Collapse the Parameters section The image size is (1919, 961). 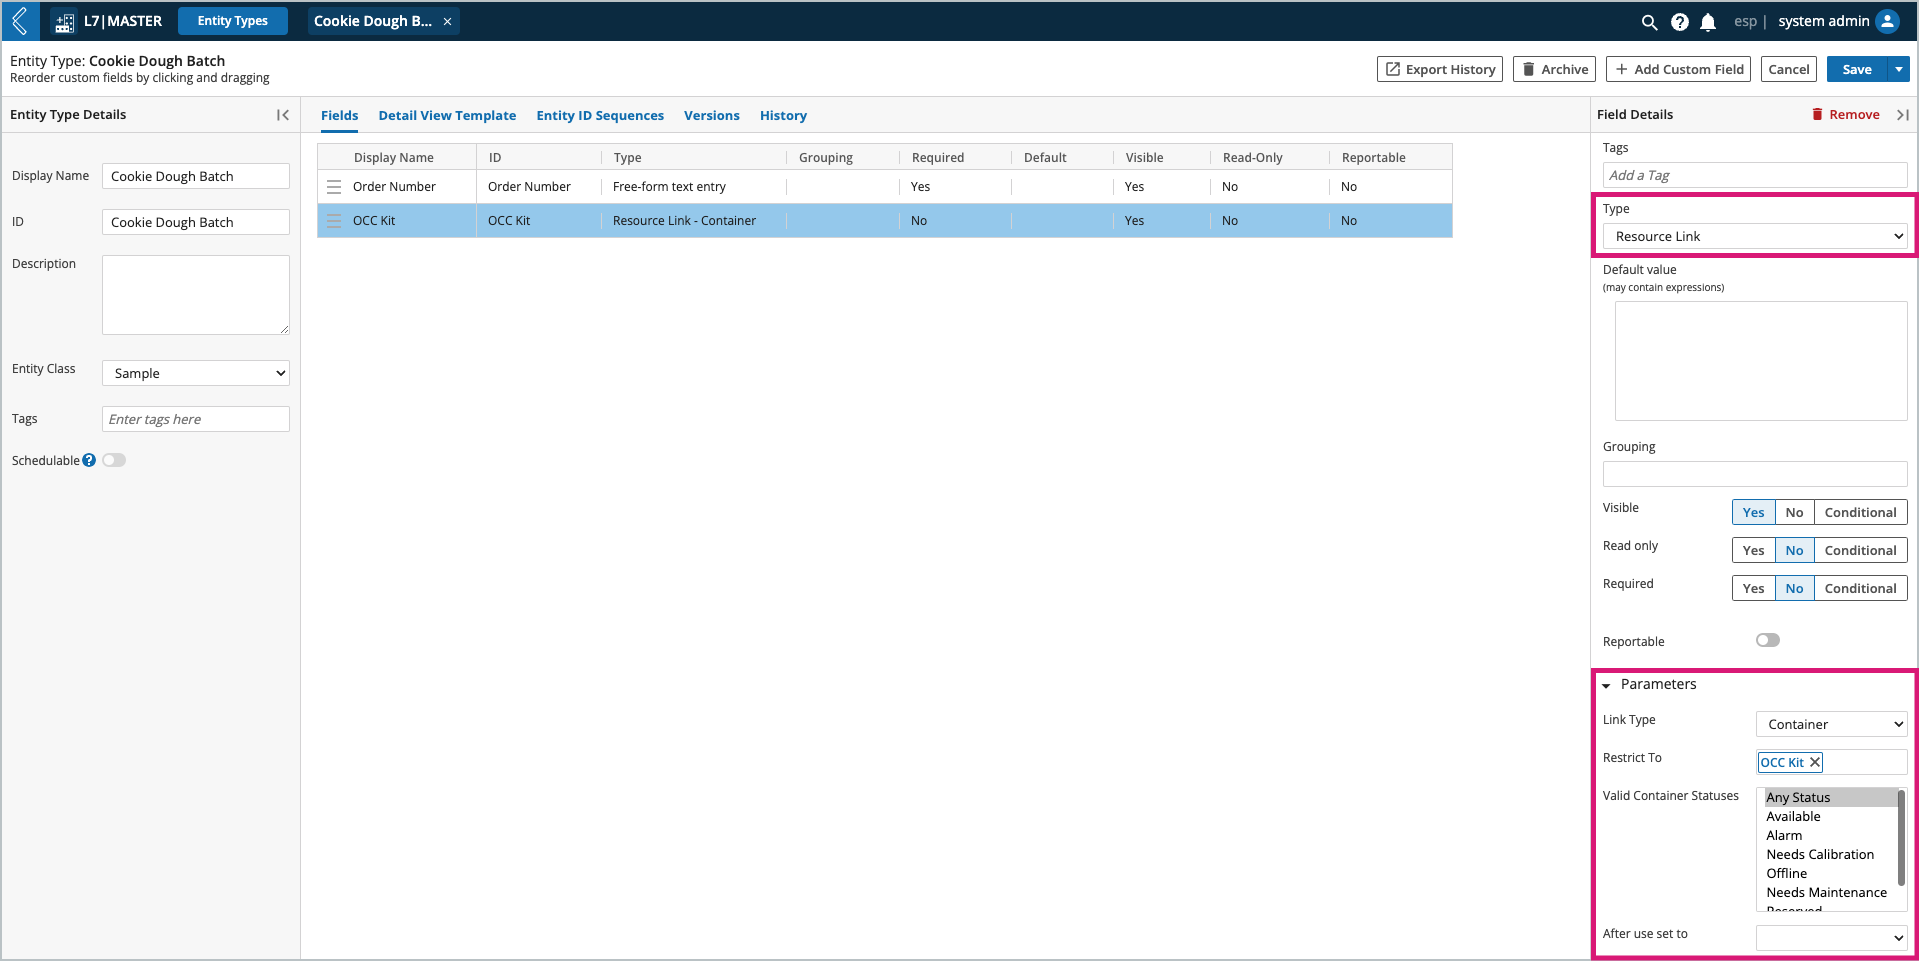click(1606, 685)
